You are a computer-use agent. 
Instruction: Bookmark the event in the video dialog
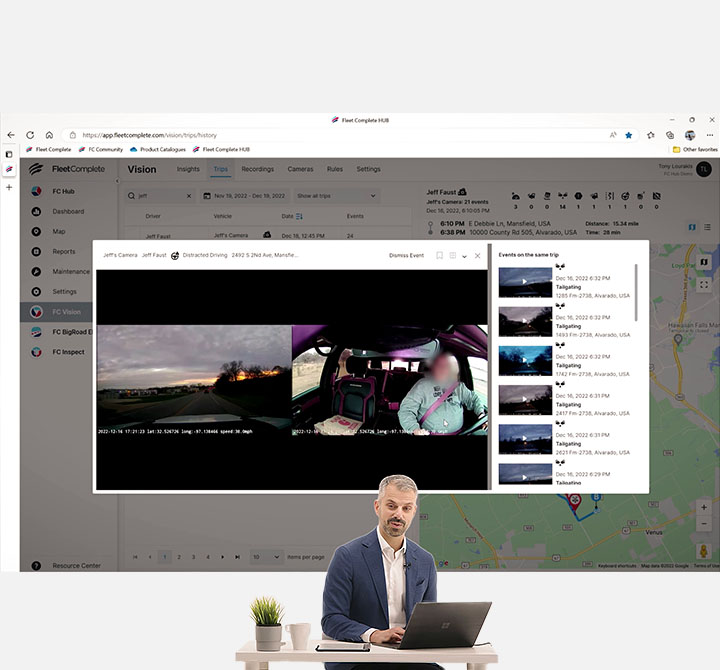pyautogui.click(x=439, y=255)
